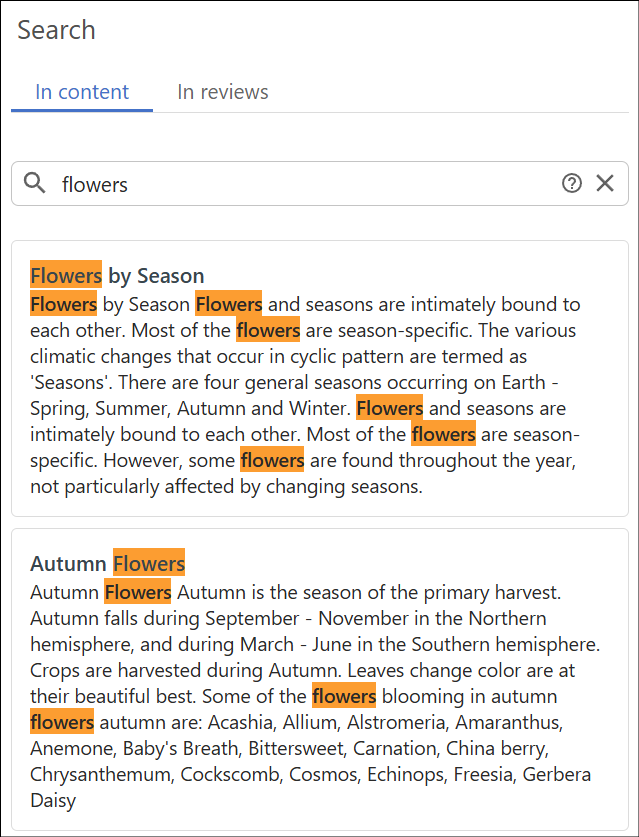Screen dimensions: 639x837
Task: Clear the search query with X
Action: pyautogui.click(x=605, y=183)
